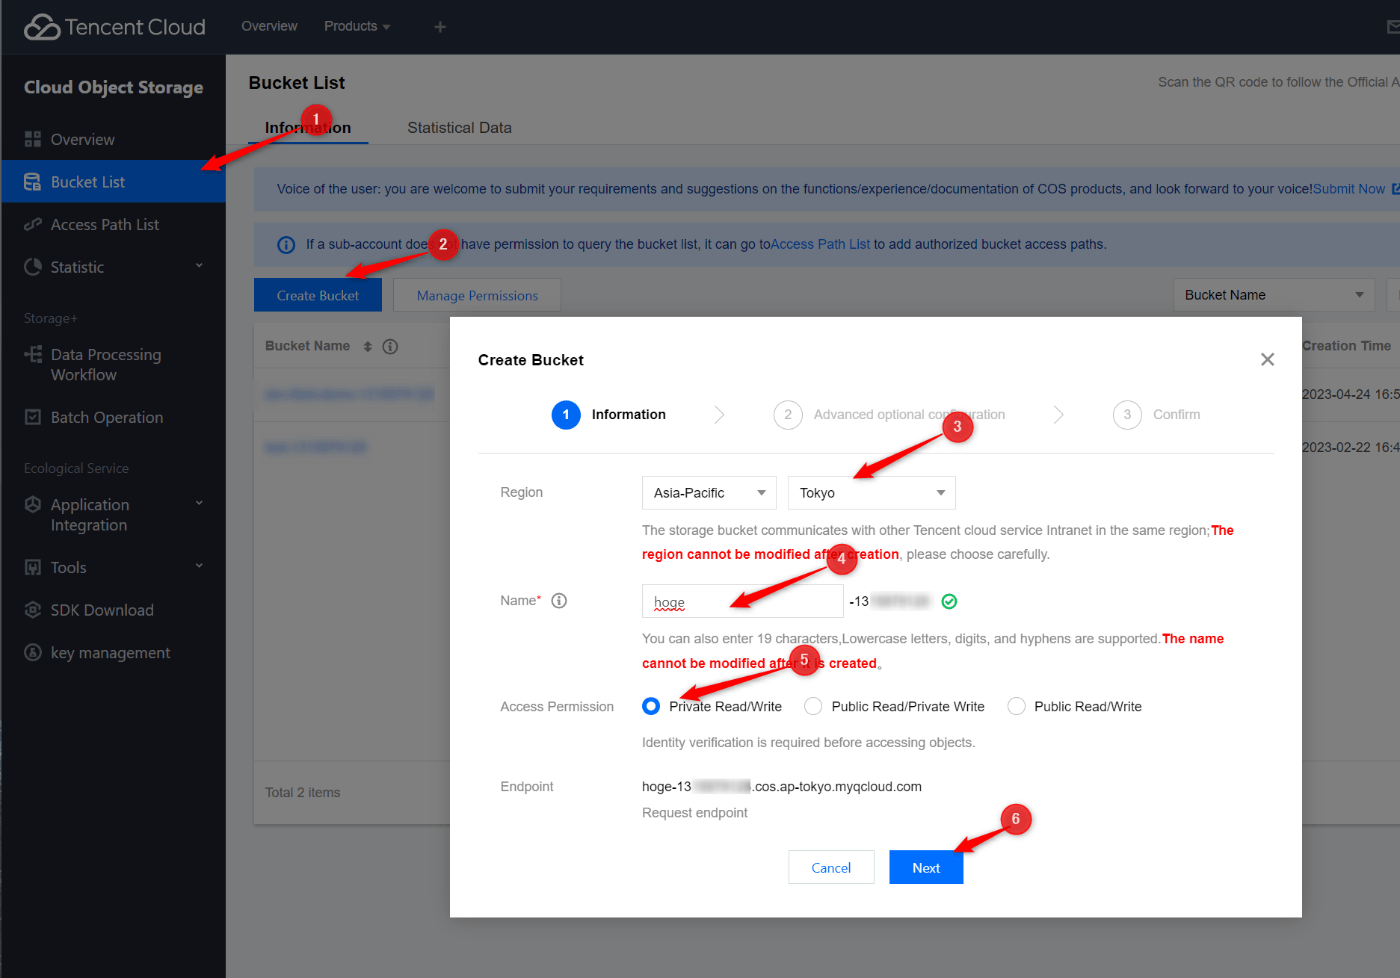
Task: Open the Asia-Pacific region dropdown
Action: [709, 492]
